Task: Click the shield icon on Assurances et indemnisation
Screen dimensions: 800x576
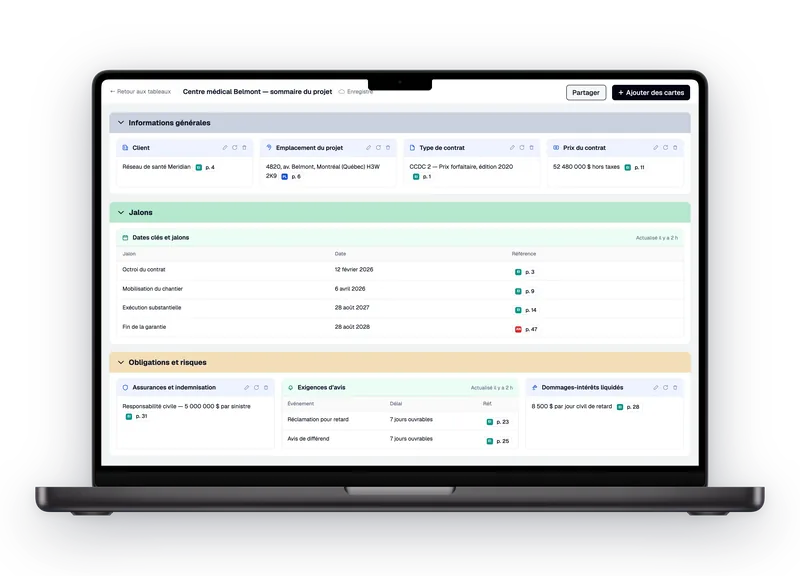Action: [x=125, y=387]
